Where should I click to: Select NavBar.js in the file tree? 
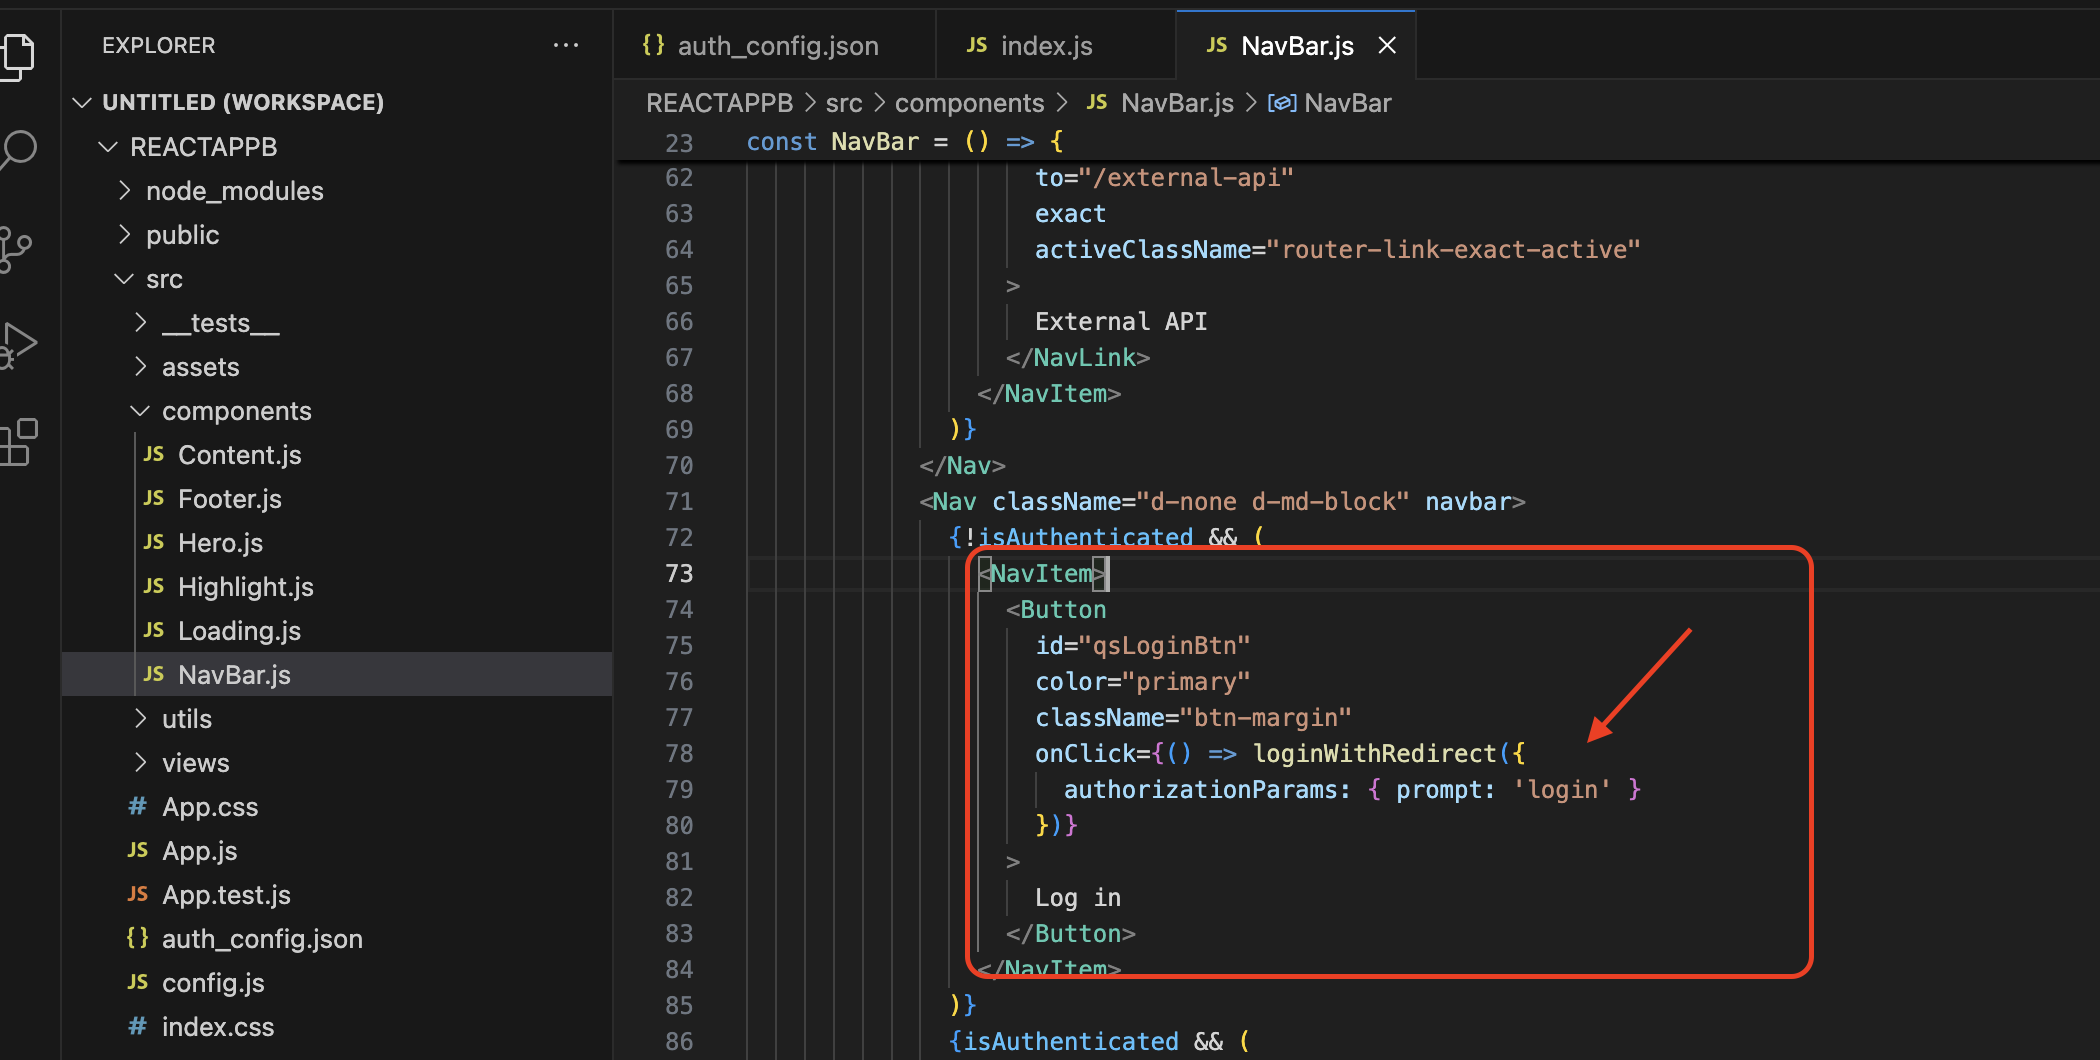tap(337, 674)
